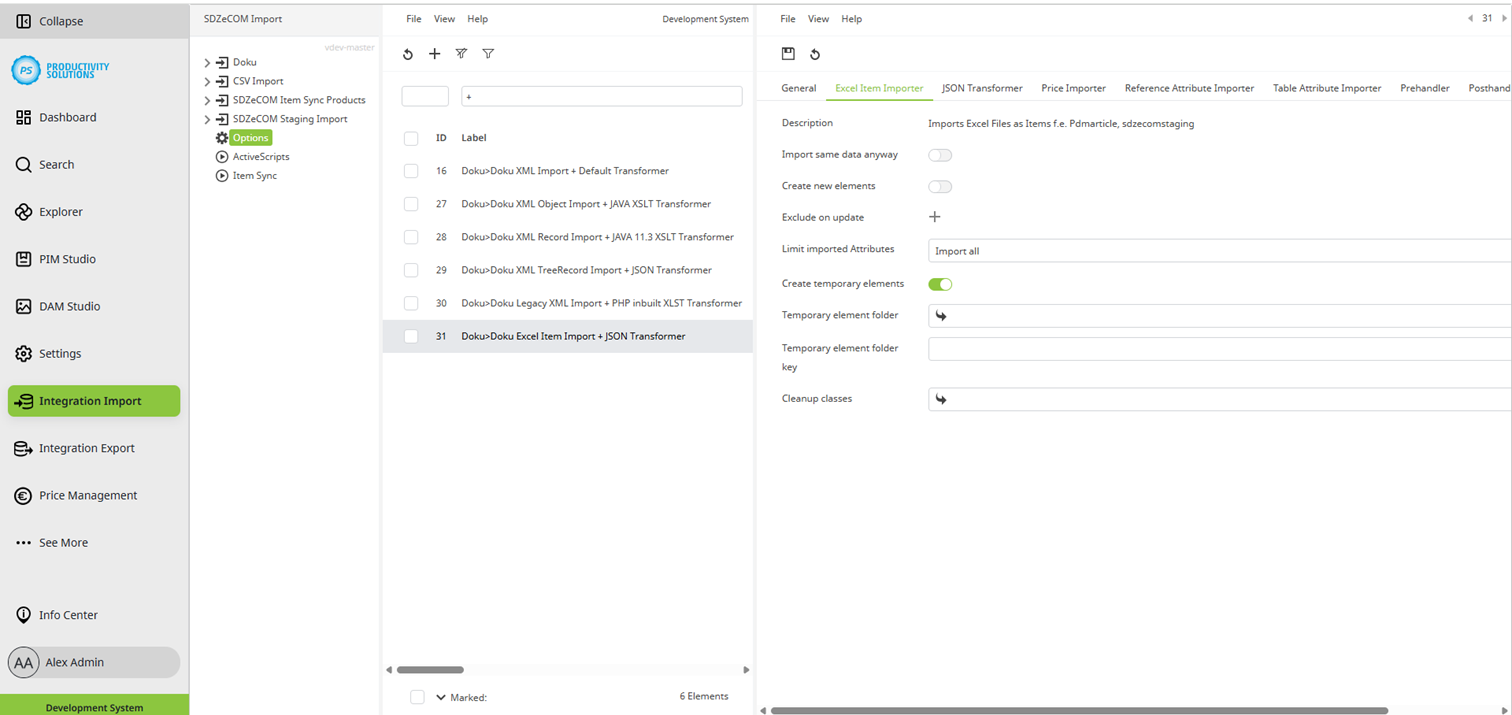Switch to the JSON Transformer tab
This screenshot has height=715, width=1512.
(x=982, y=88)
